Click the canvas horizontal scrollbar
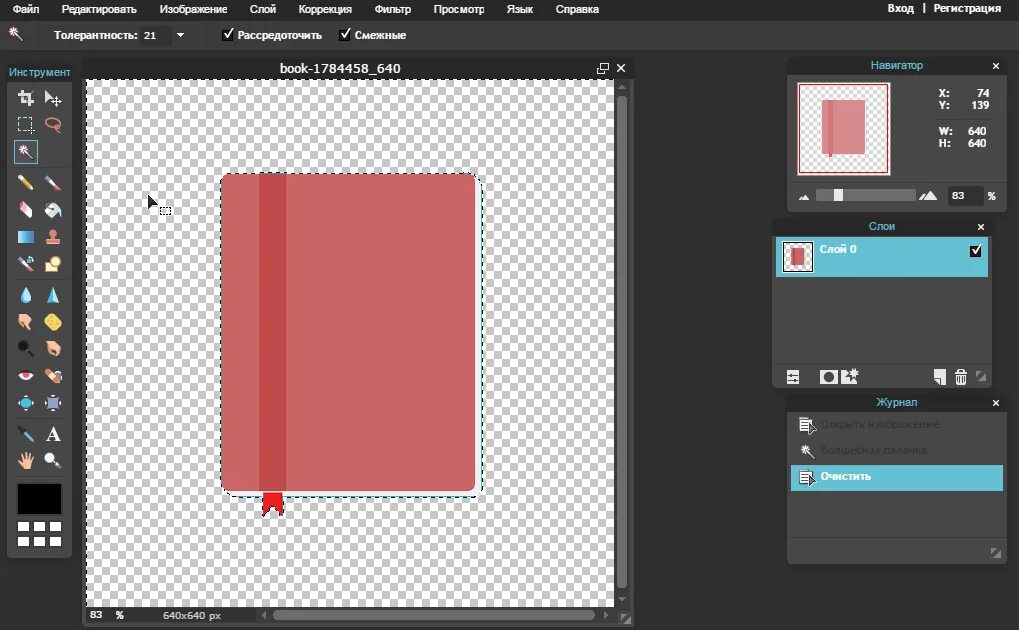Image resolution: width=1019 pixels, height=630 pixels. coord(433,615)
